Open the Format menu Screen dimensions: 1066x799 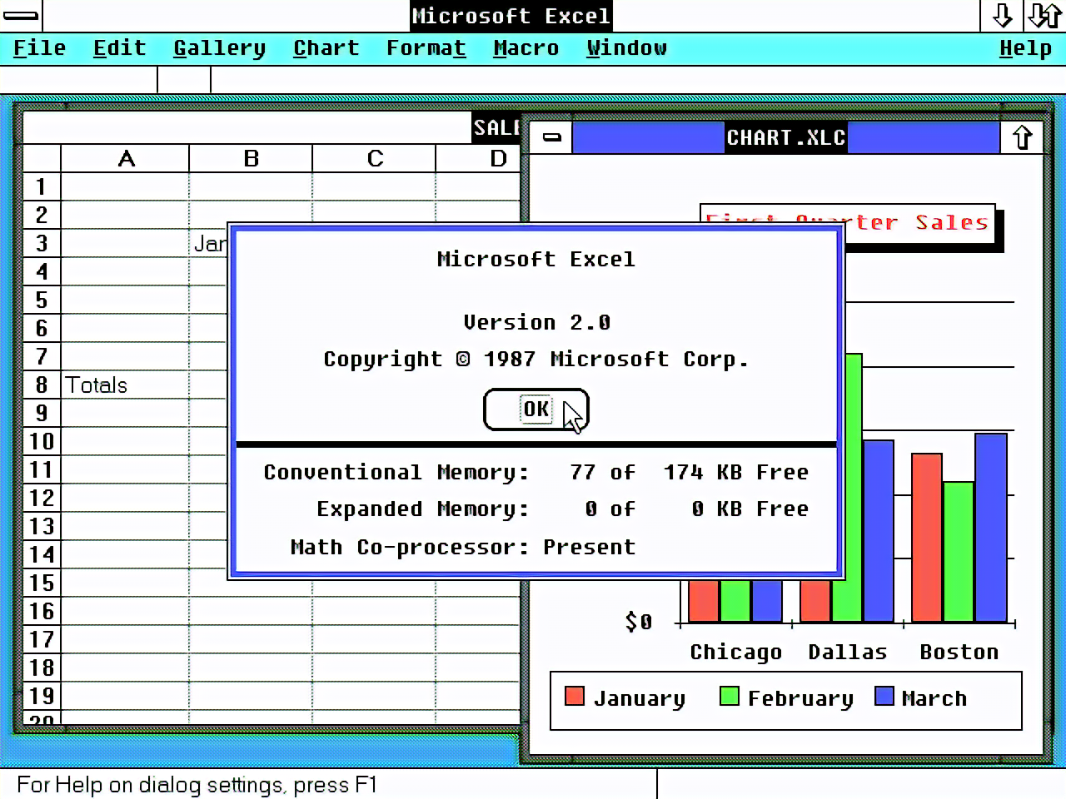tap(425, 47)
